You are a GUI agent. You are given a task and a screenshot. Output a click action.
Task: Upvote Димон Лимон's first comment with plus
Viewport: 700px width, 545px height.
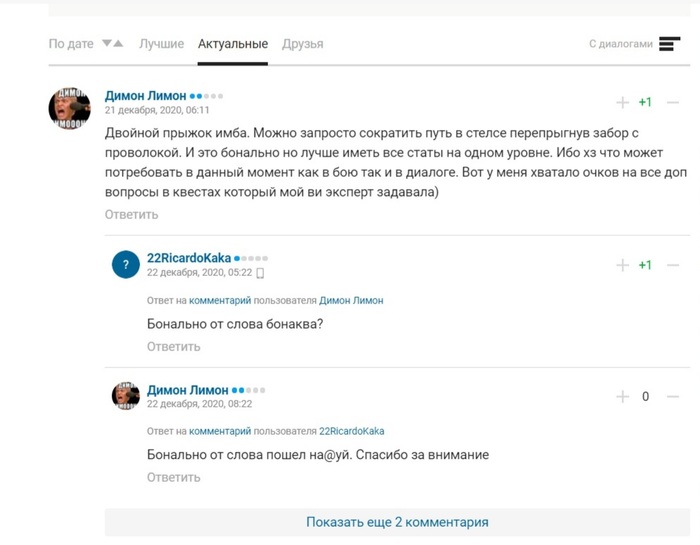coord(622,103)
